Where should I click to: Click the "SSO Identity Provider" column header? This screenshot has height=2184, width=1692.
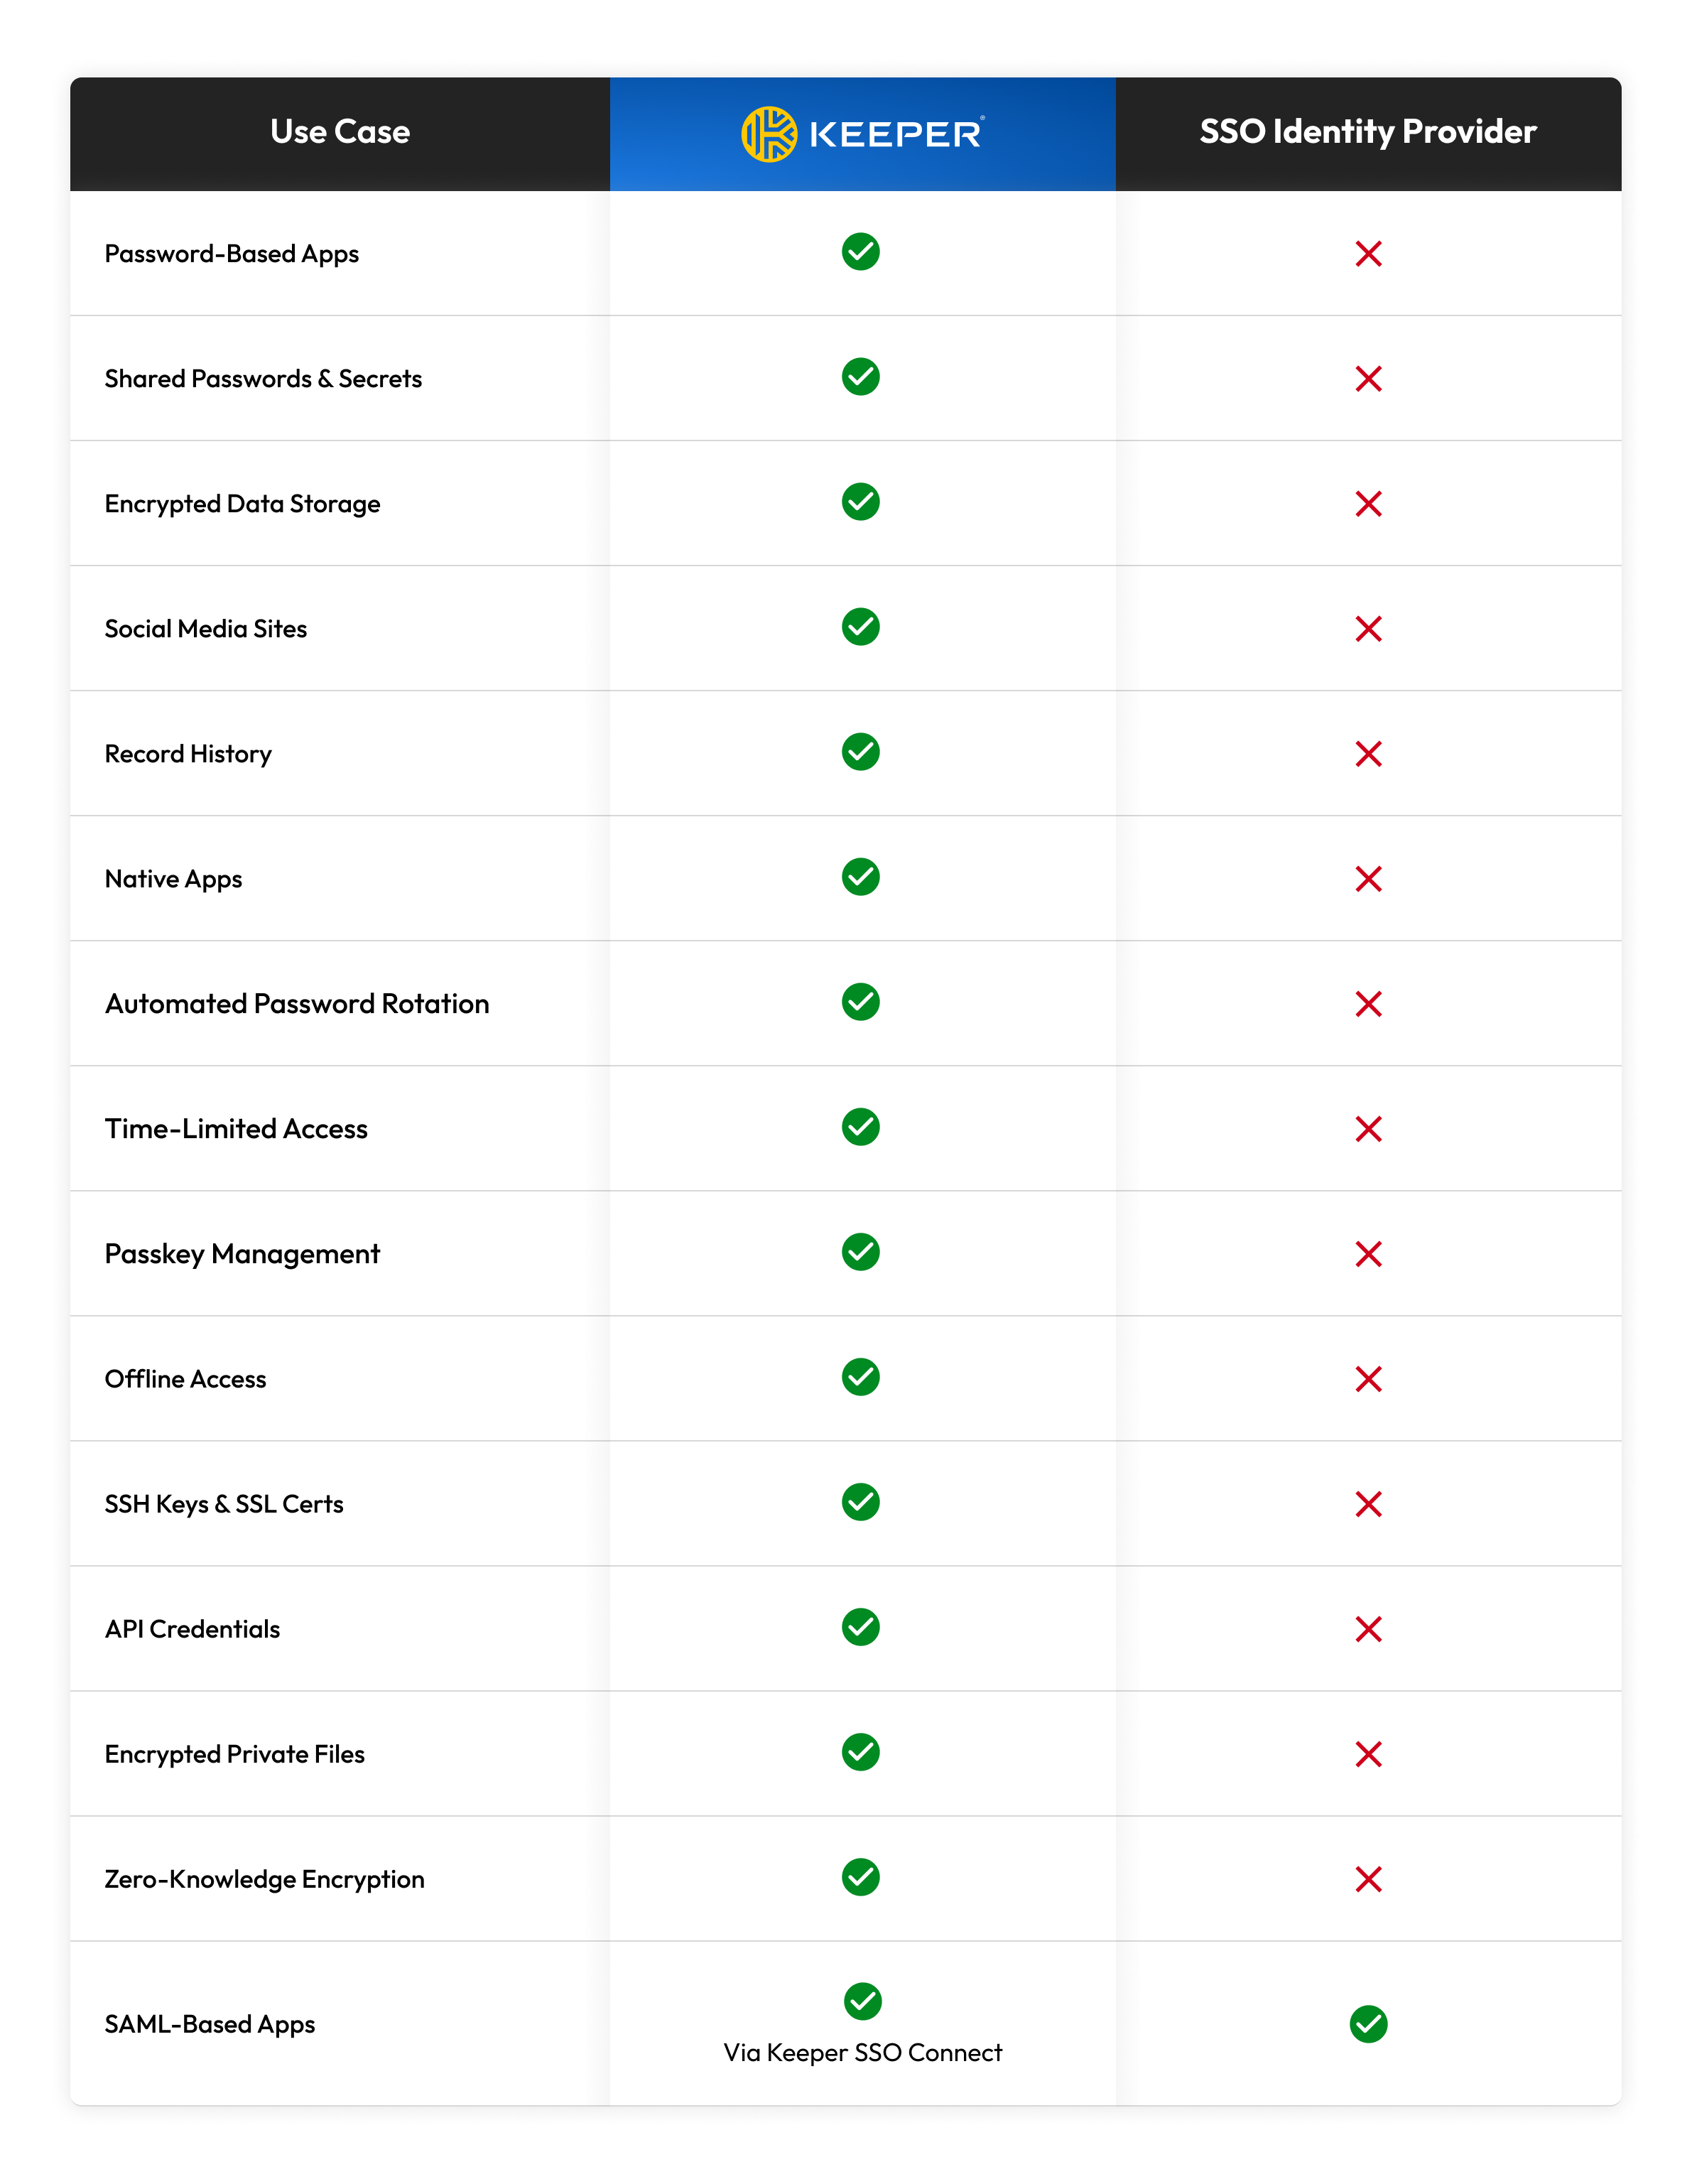click(x=1367, y=132)
